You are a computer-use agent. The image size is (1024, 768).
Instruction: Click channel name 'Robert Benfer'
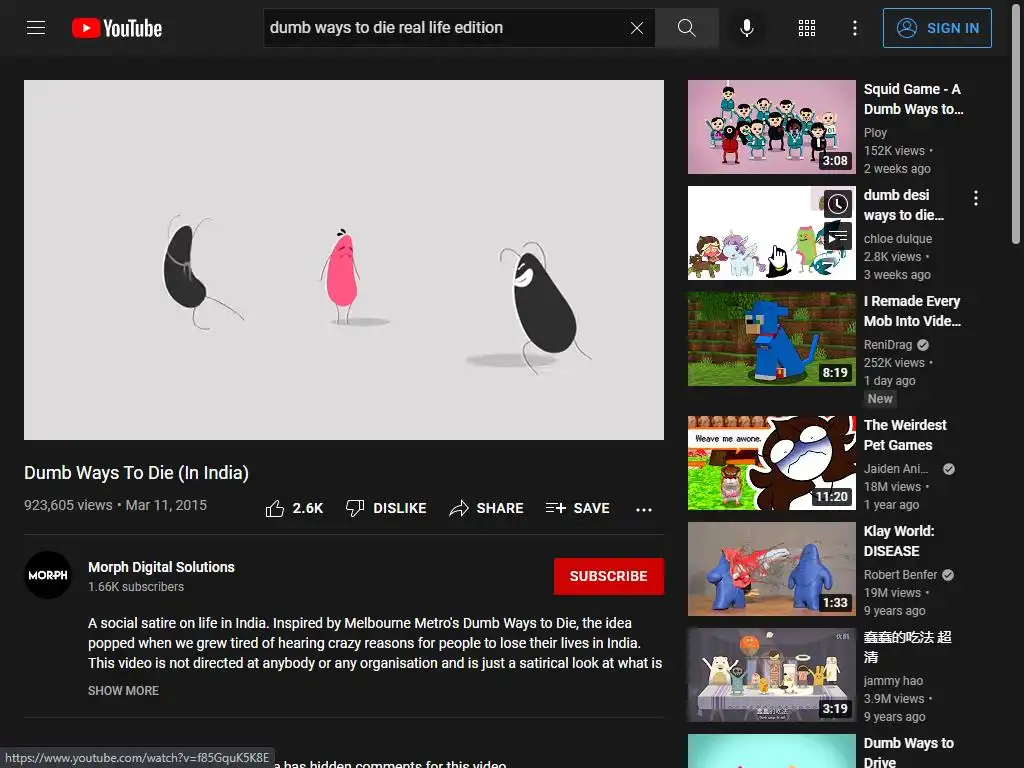pyautogui.click(x=901, y=575)
